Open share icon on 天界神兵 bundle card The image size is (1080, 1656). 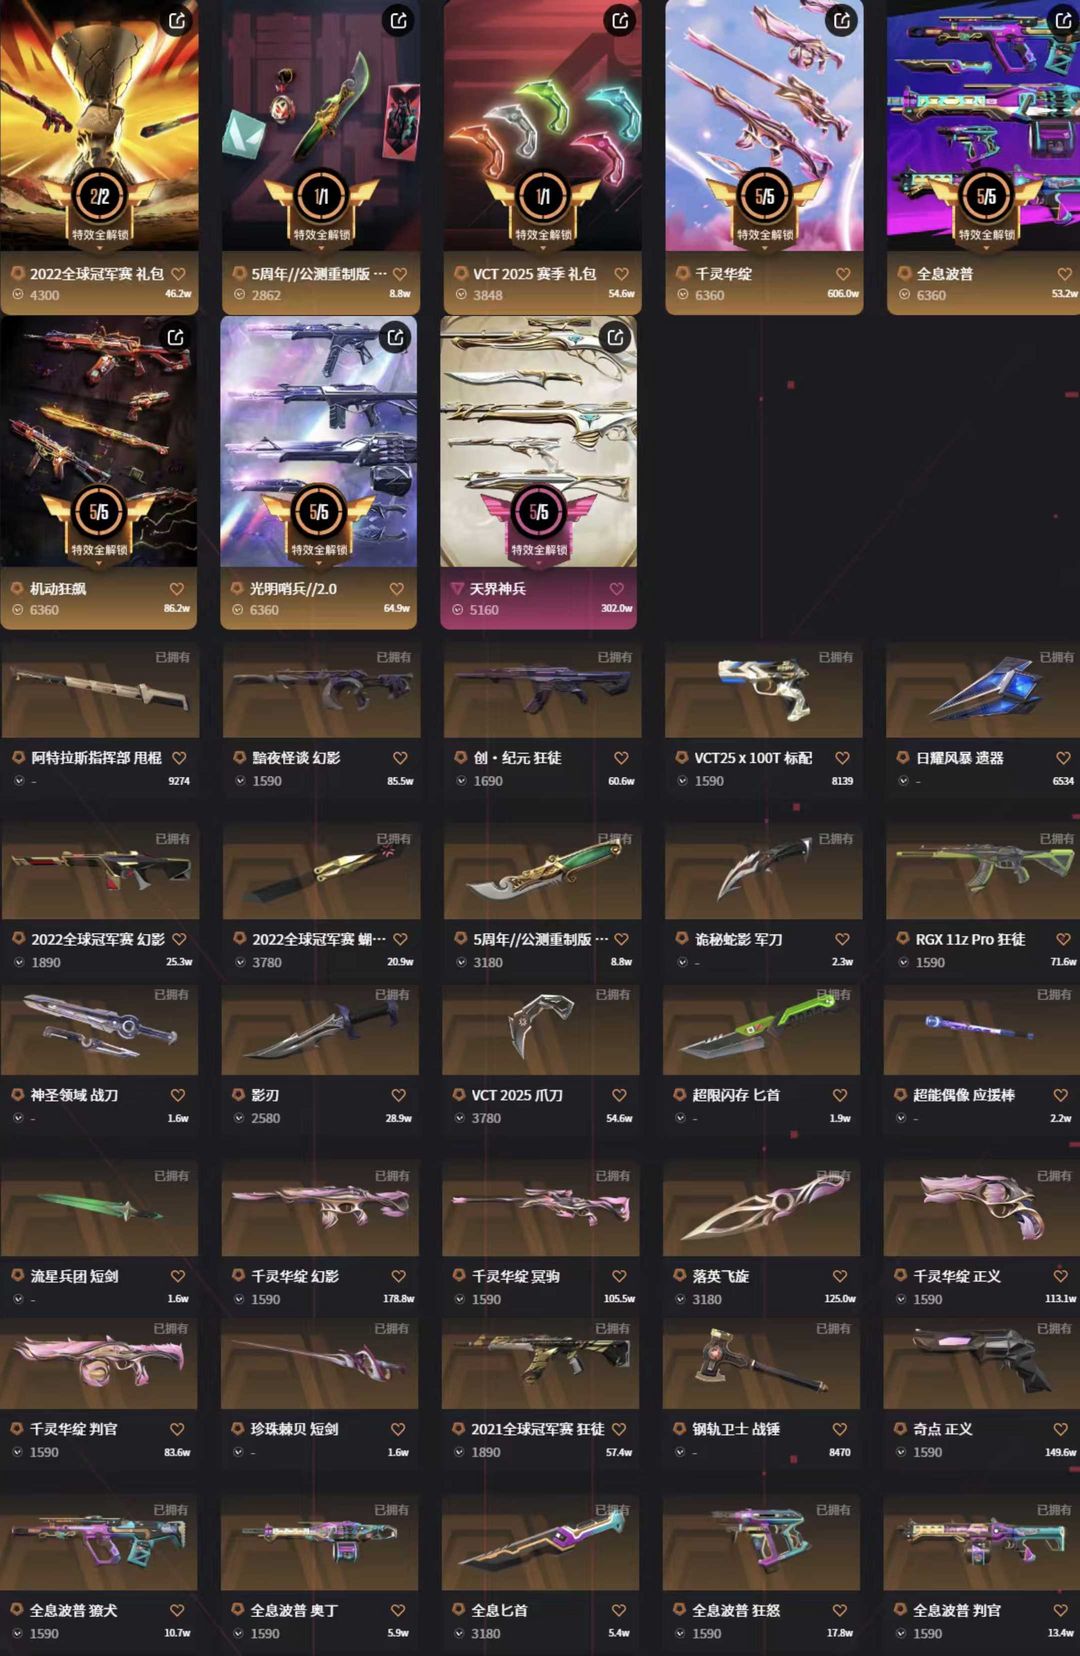616,337
